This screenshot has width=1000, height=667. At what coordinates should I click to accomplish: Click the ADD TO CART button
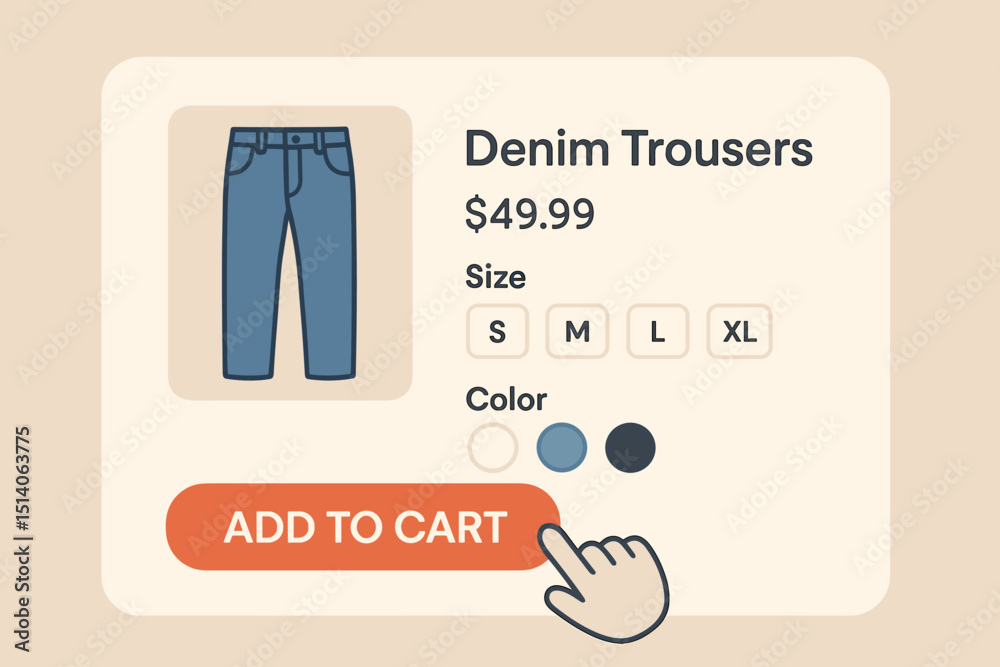click(x=362, y=527)
